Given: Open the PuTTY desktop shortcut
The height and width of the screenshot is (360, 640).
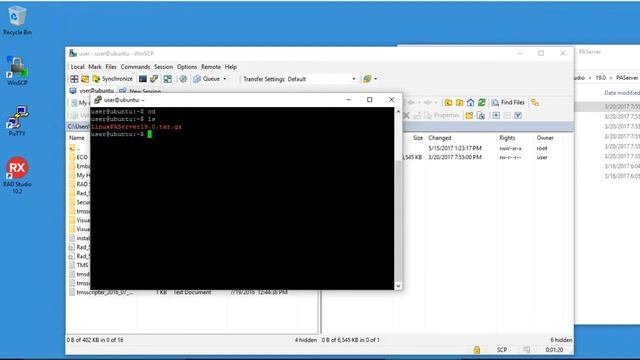Looking at the screenshot, I should (17, 121).
